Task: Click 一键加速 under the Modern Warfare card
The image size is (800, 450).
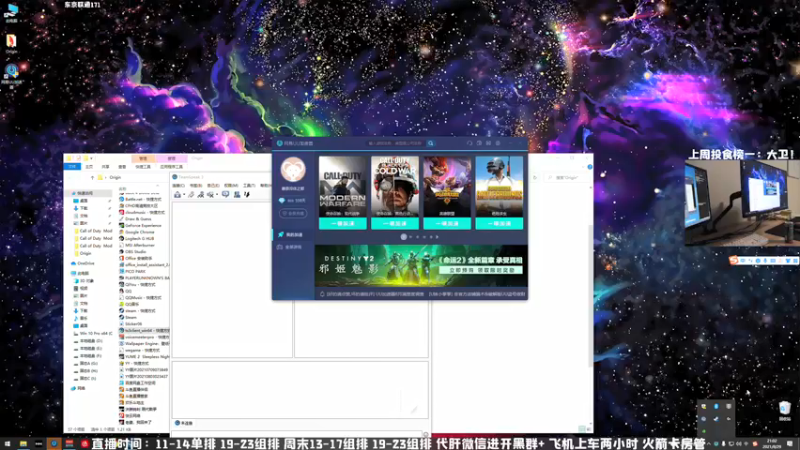Action: (343, 223)
